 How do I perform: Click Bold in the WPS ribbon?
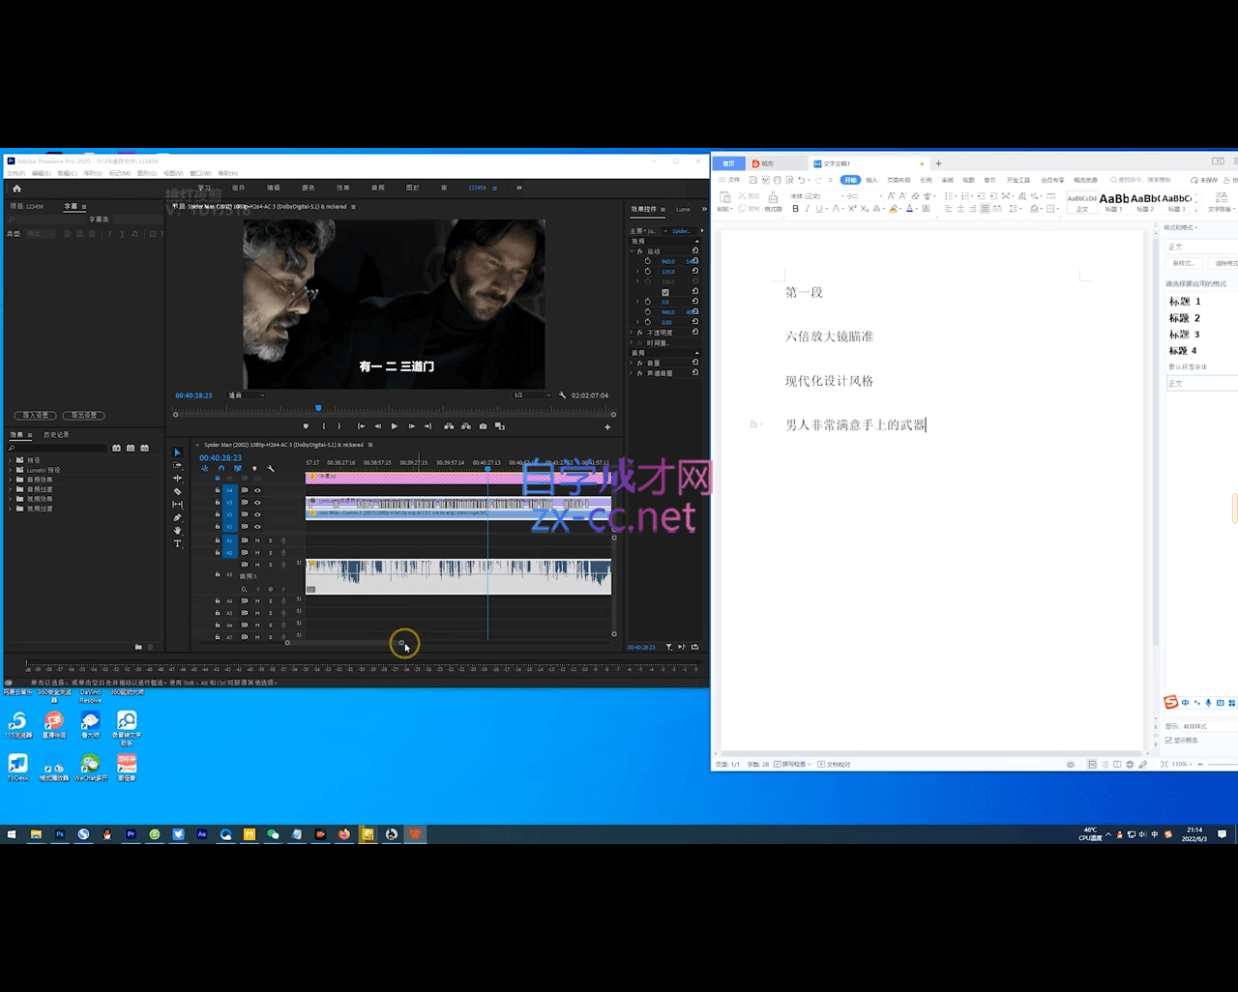(796, 209)
